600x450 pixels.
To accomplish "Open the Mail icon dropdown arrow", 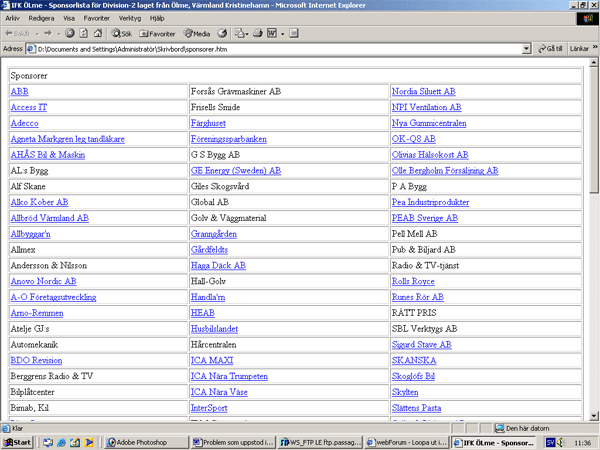I will (247, 34).
